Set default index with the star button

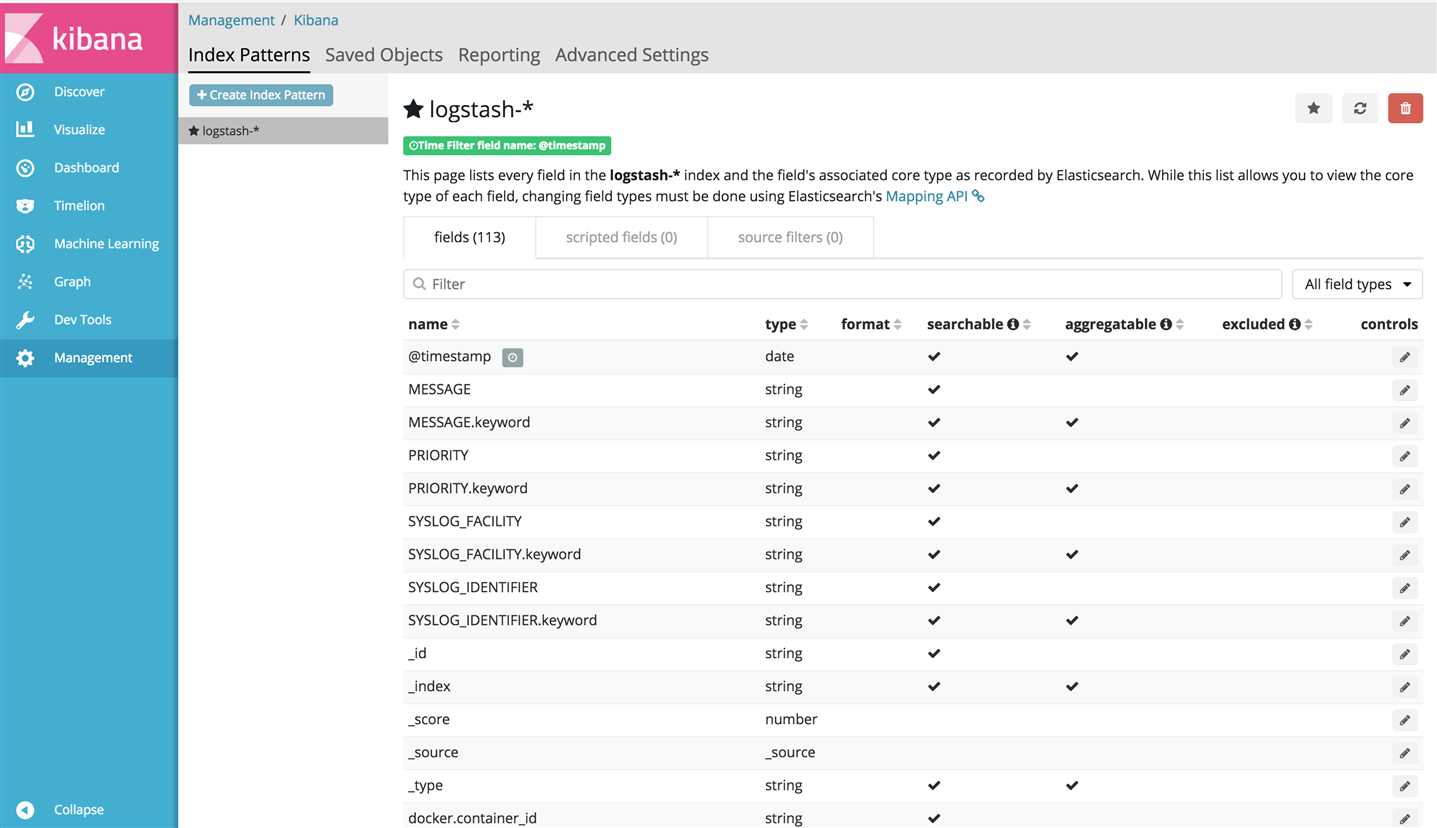click(x=1313, y=108)
